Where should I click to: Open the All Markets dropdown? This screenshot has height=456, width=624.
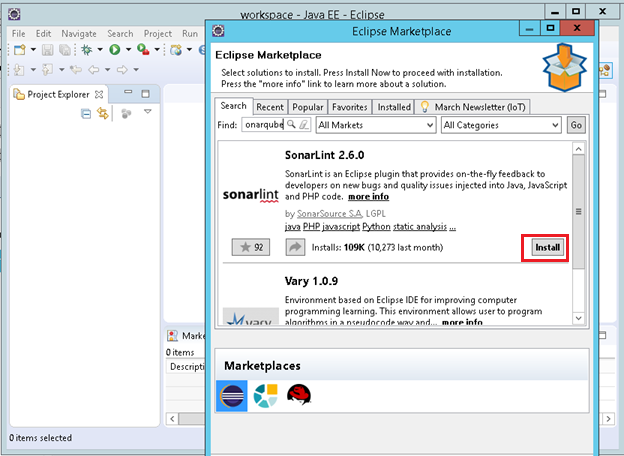[x=375, y=125]
